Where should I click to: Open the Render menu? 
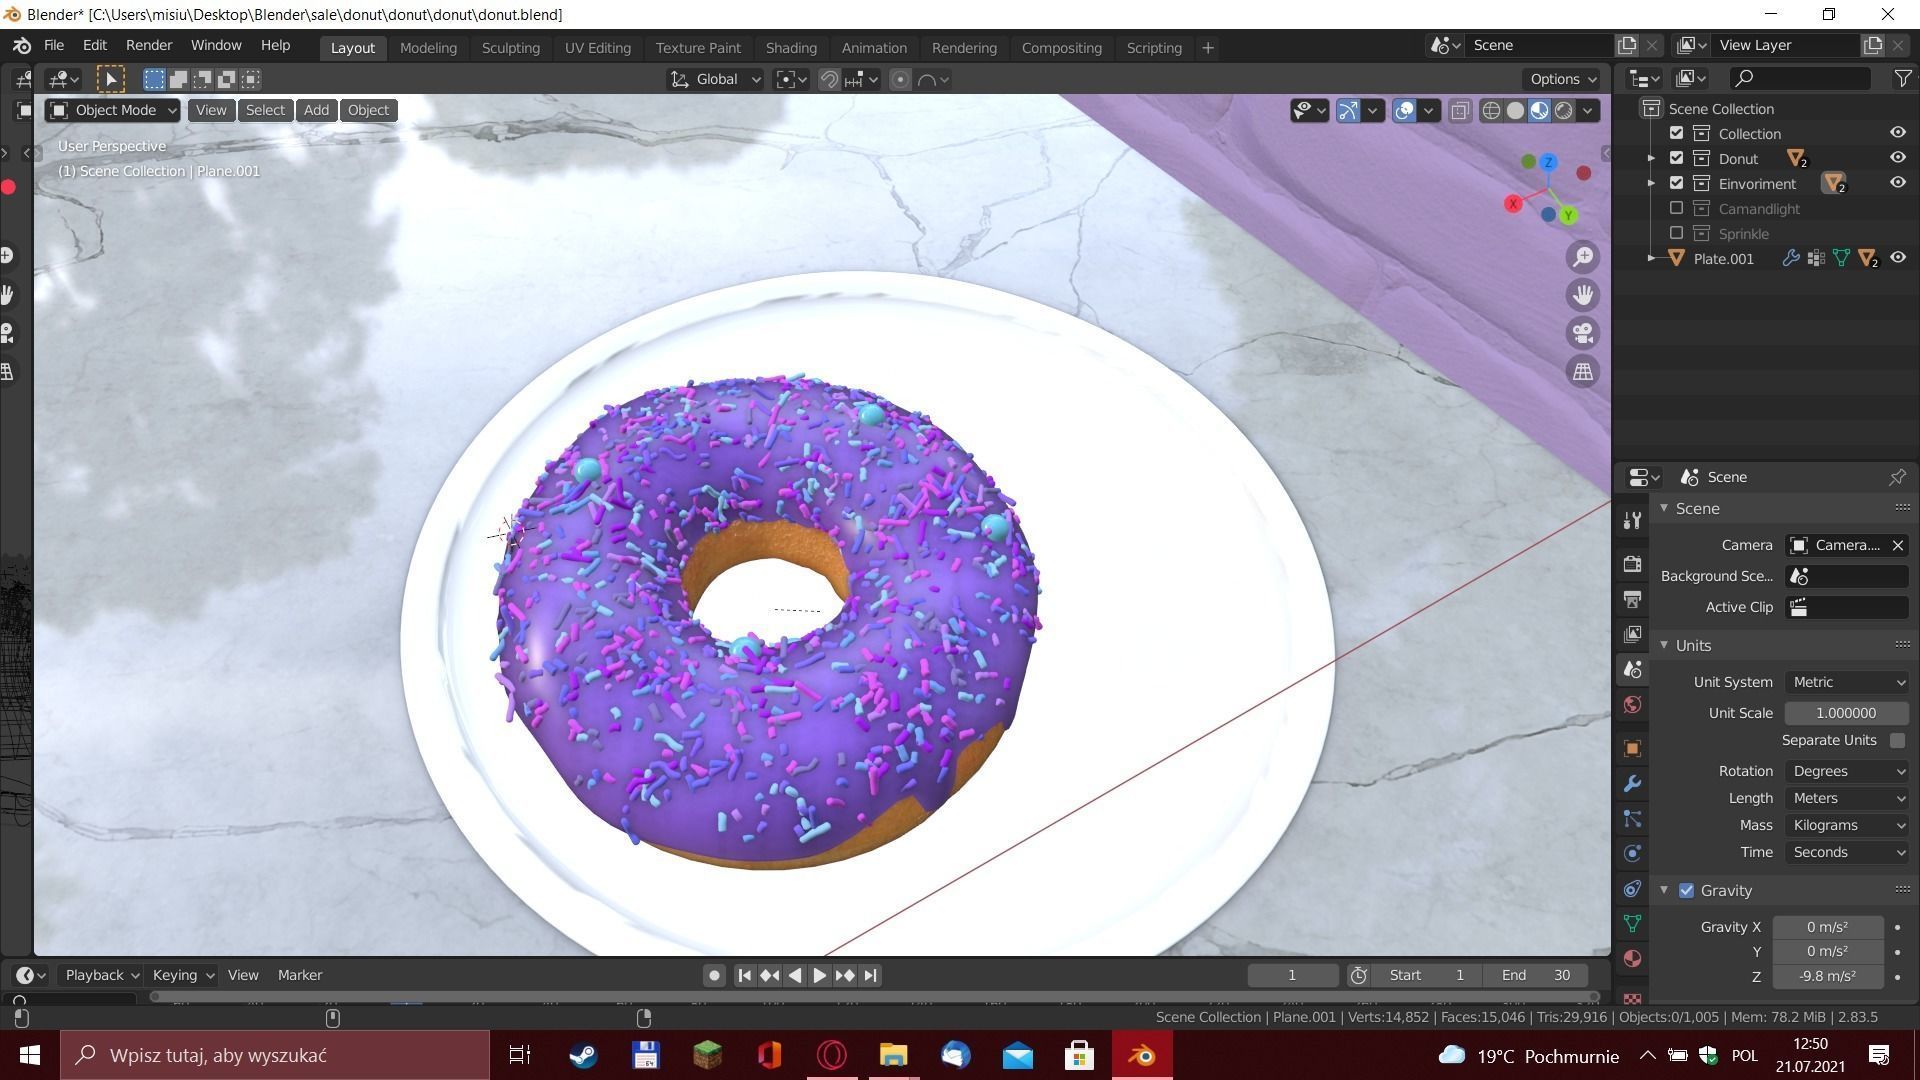[x=148, y=46]
